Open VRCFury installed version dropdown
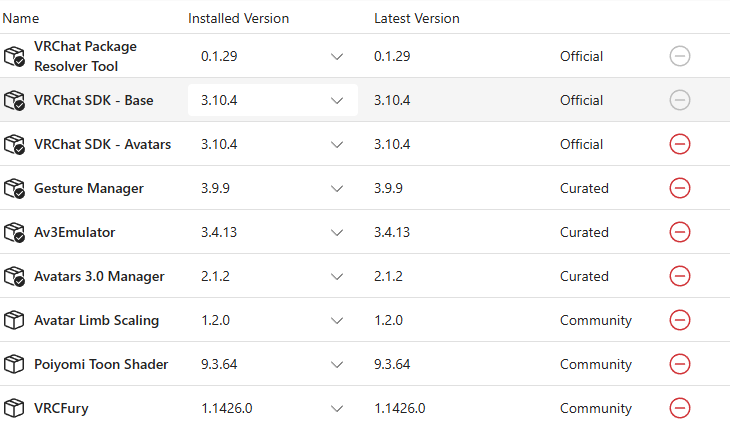This screenshot has height=425, width=730. (x=273, y=408)
